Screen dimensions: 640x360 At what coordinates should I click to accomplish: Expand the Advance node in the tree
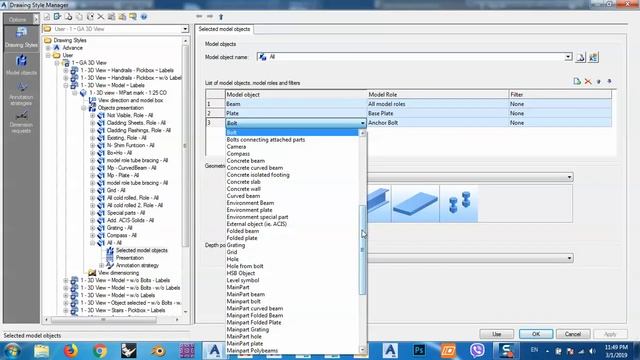click(48, 48)
